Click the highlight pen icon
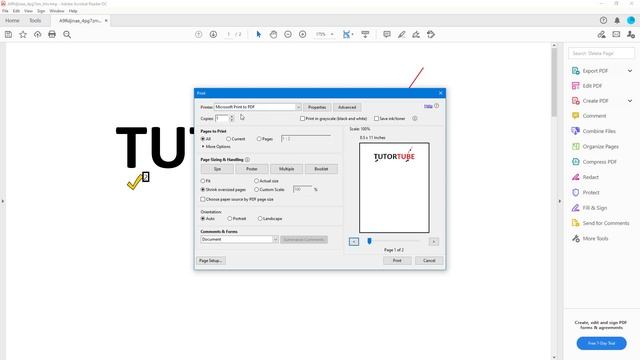 [402, 35]
